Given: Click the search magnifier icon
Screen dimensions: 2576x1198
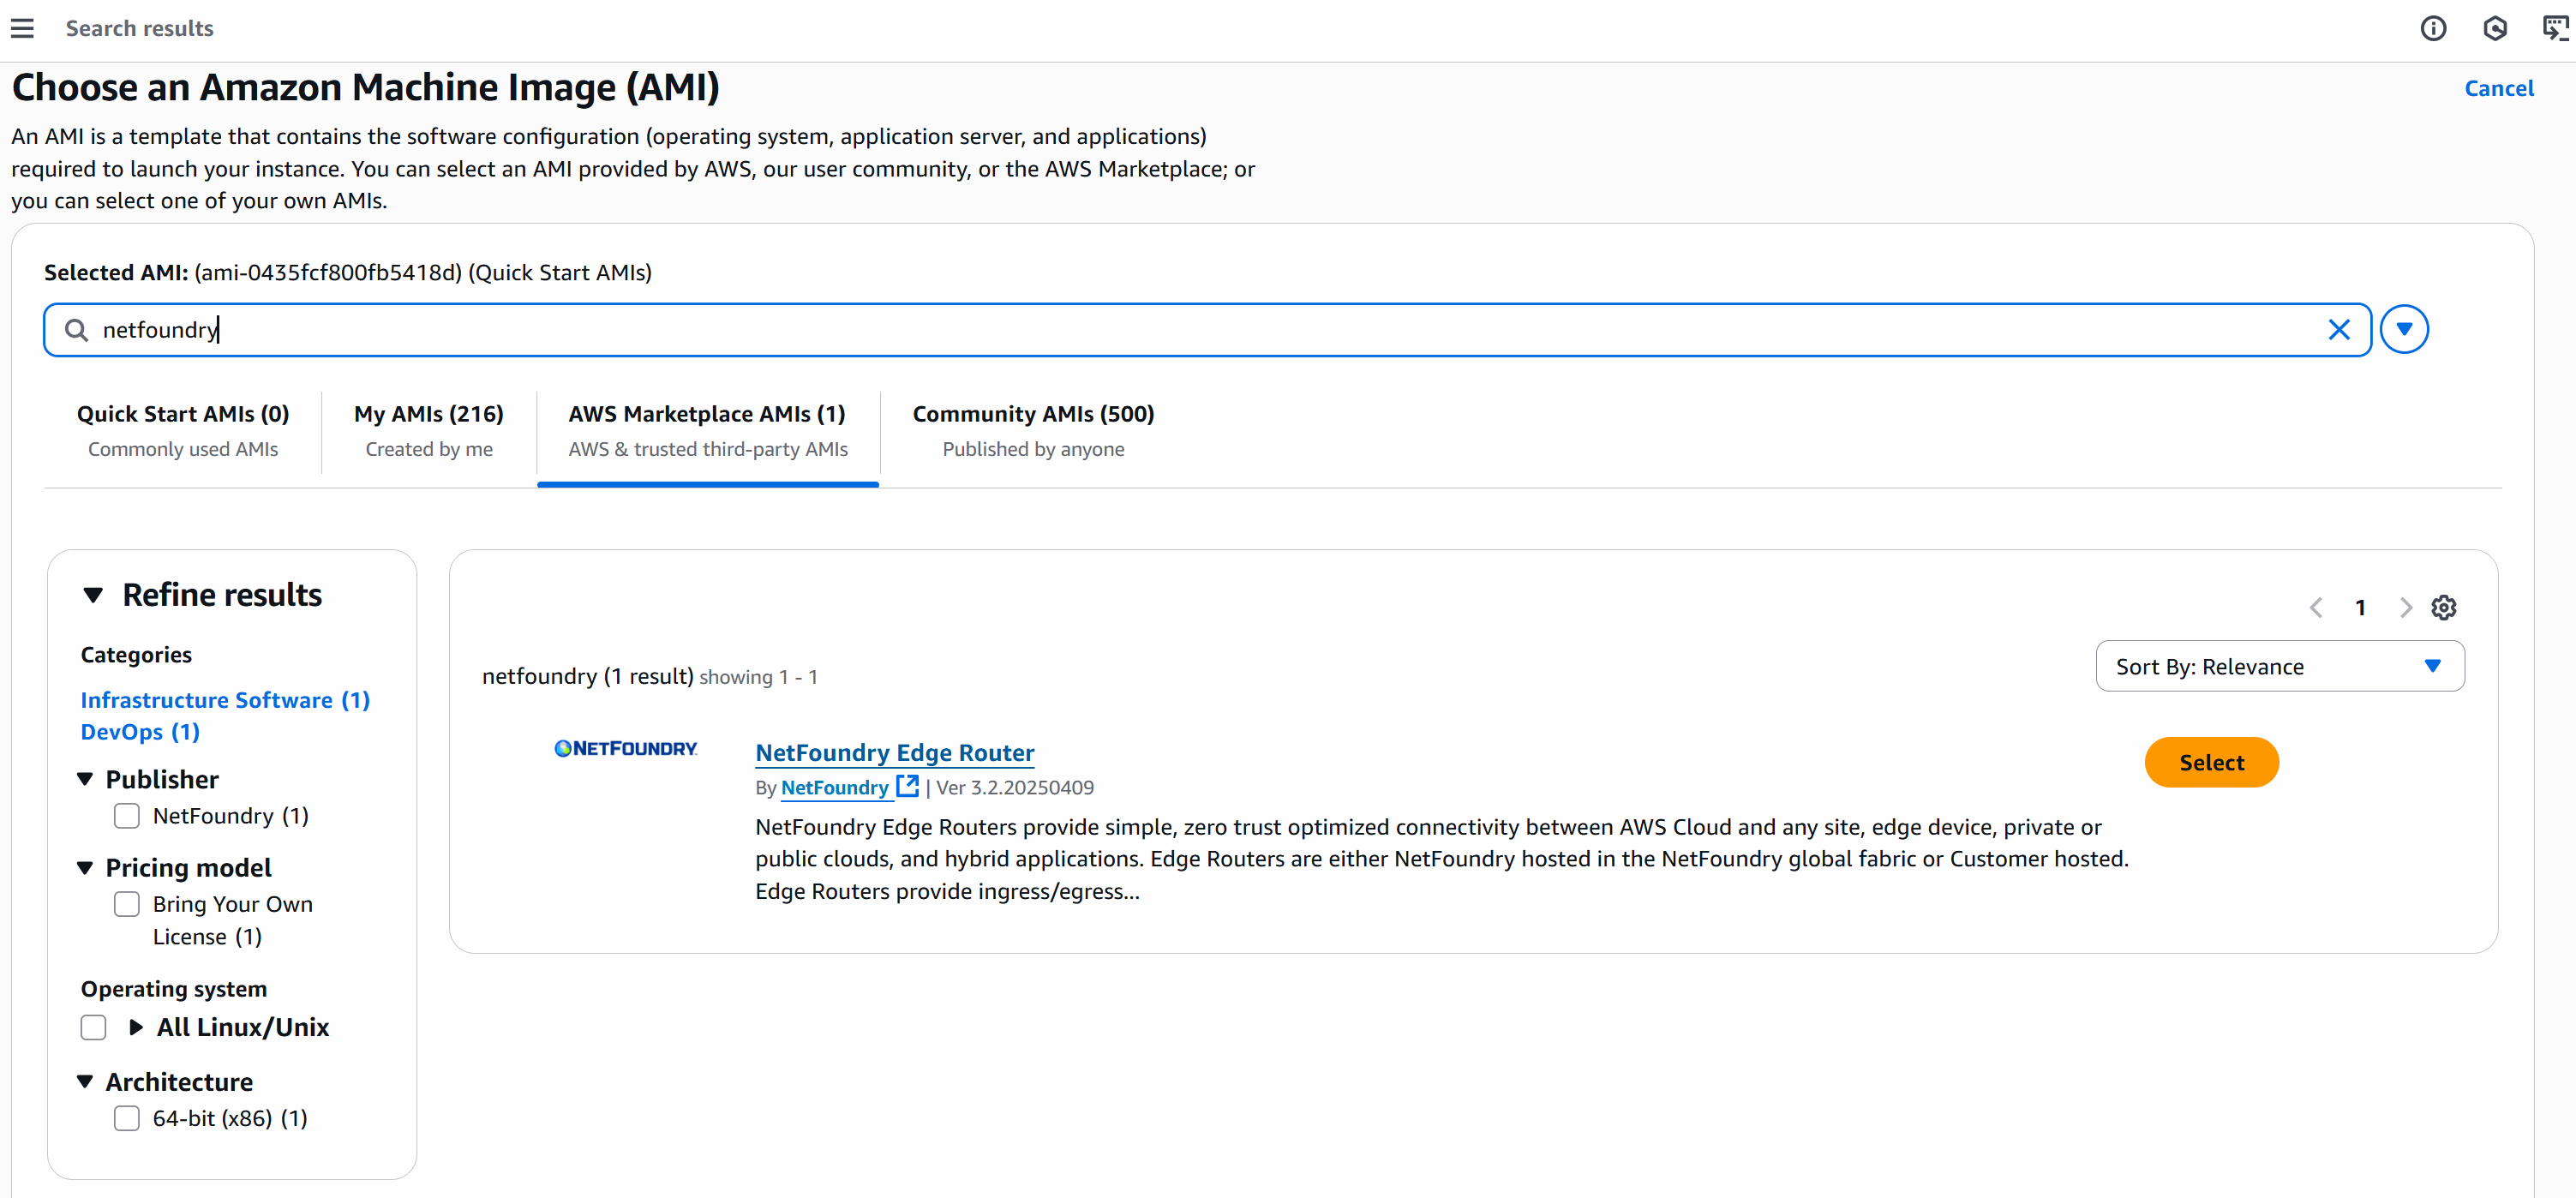Looking at the screenshot, I should point(76,330).
